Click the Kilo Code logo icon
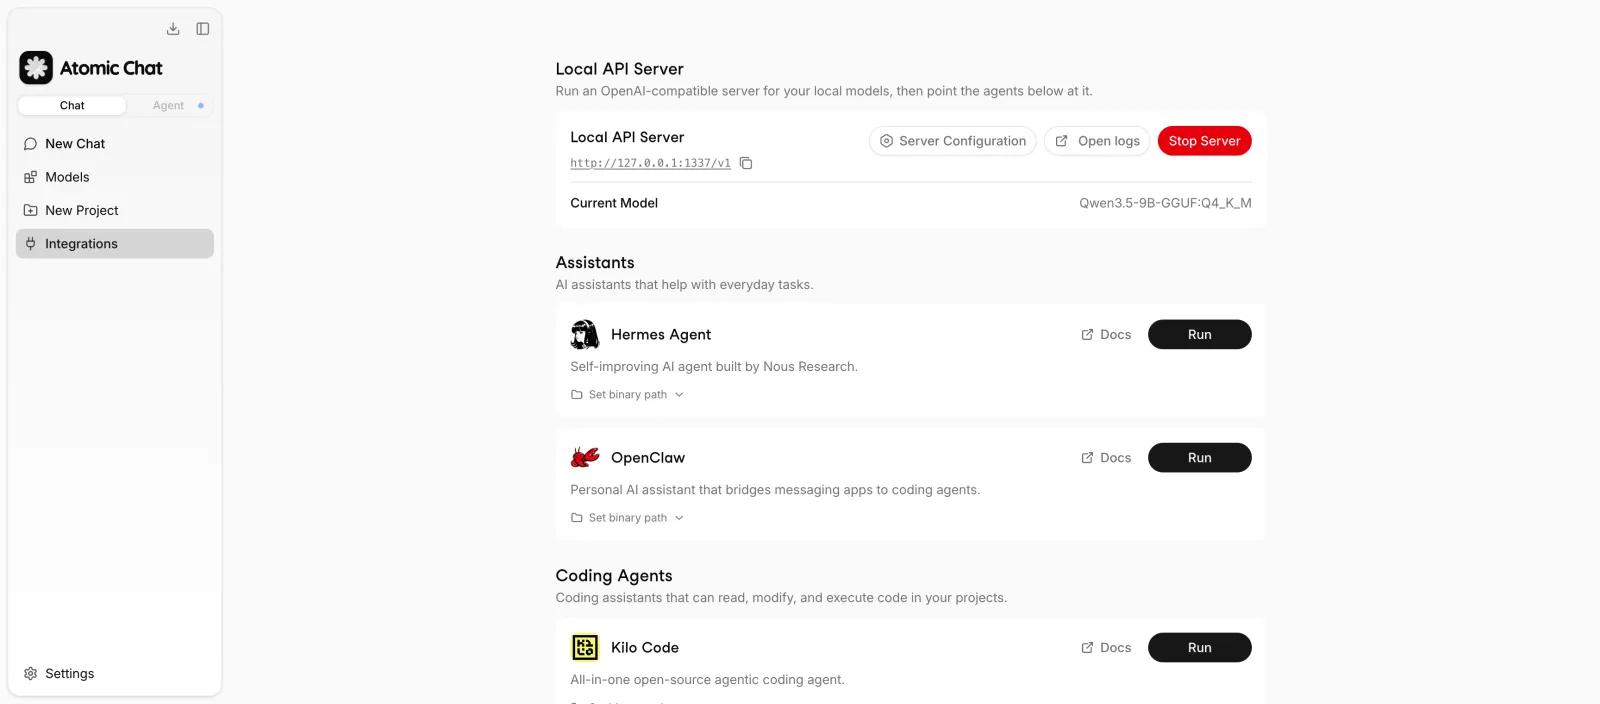Viewport: 1600px width, 704px height. [585, 648]
